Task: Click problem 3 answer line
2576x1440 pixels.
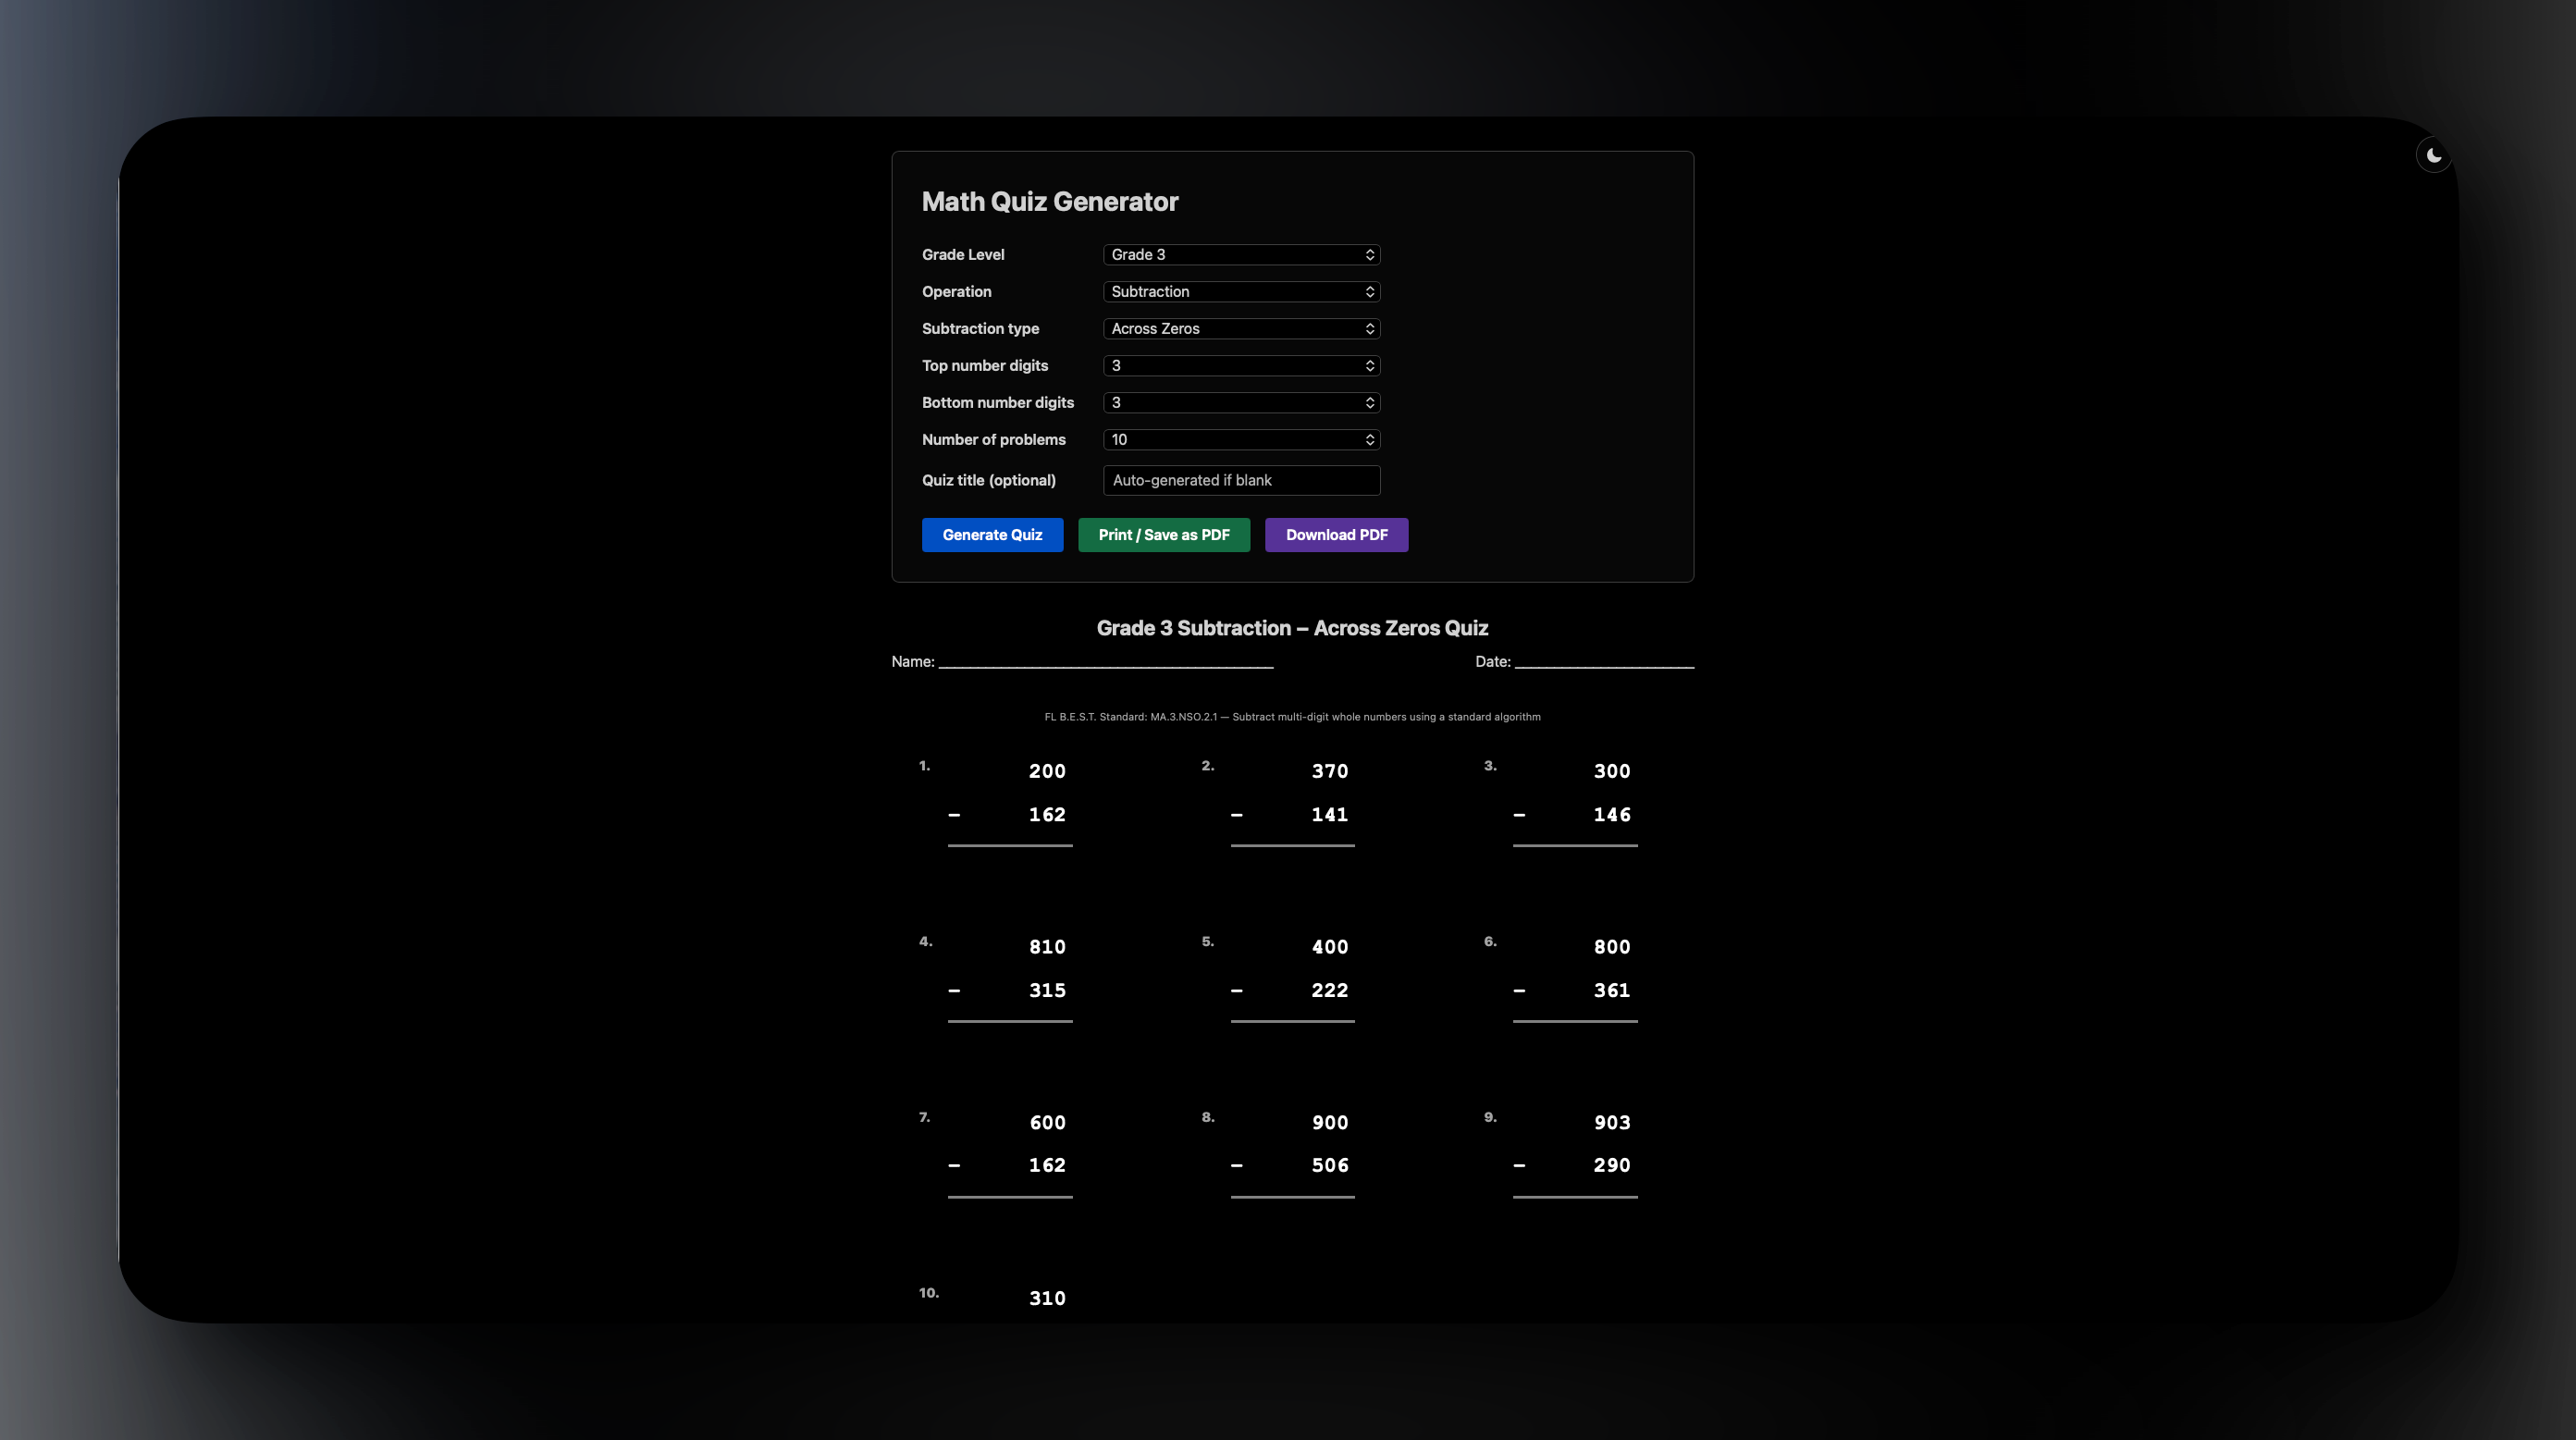Action: pos(1574,845)
